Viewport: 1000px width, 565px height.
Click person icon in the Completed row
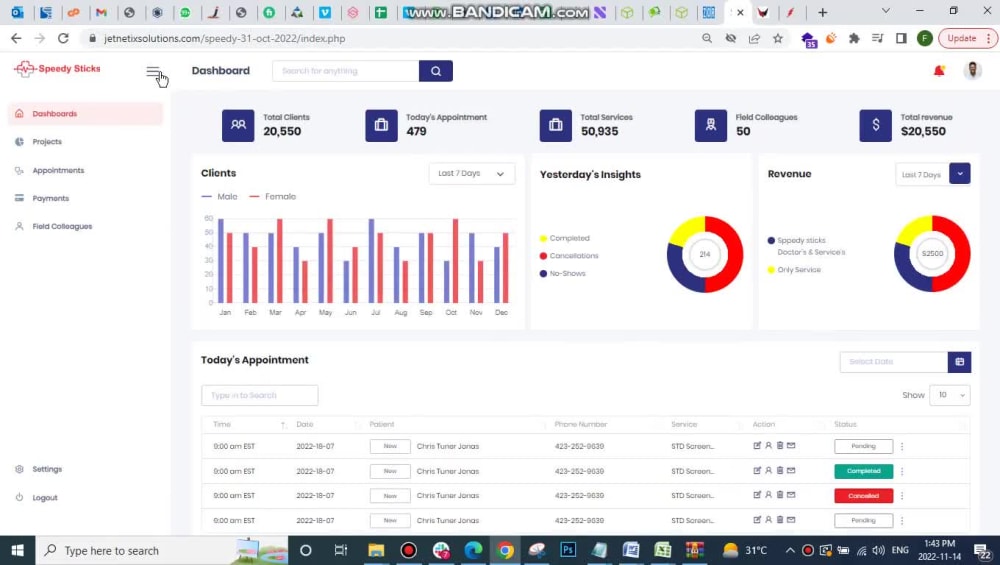click(x=768, y=471)
